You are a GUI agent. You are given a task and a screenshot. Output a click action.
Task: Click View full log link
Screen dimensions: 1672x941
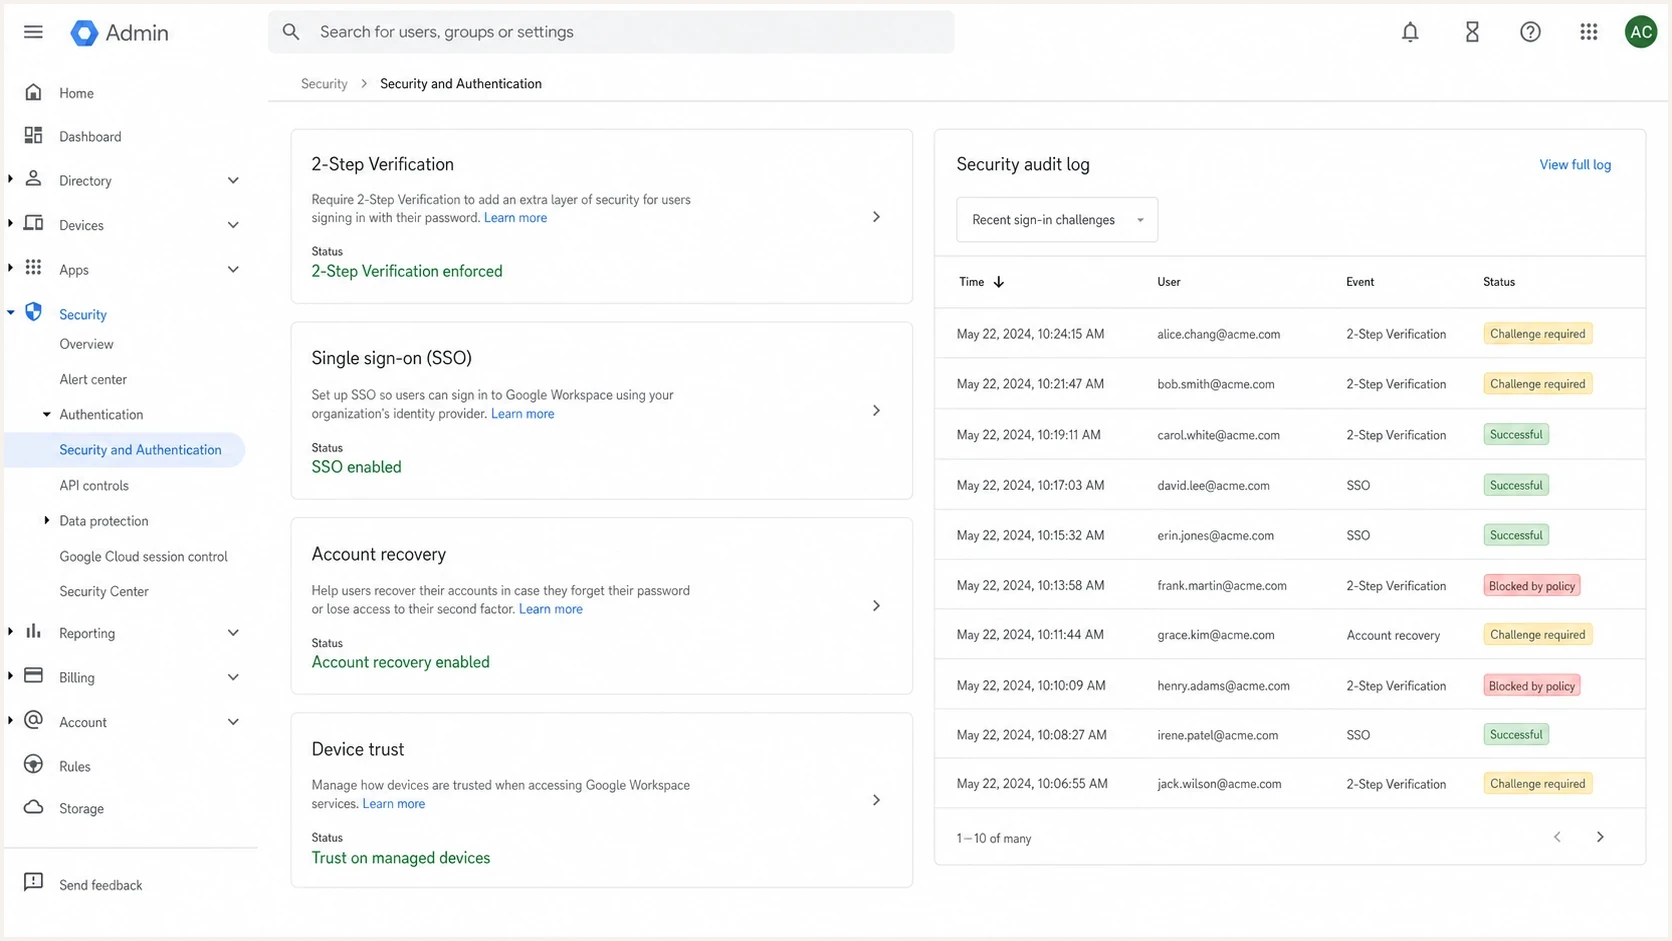coord(1575,165)
